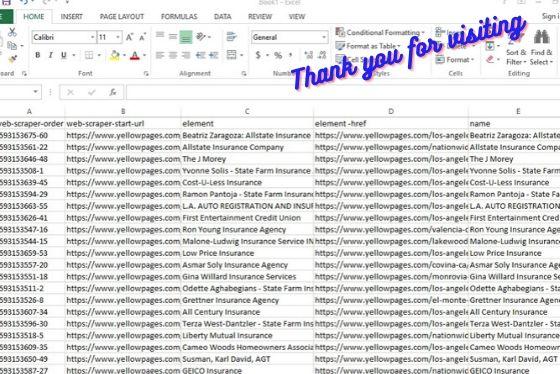The image size is (560, 374).
Task: Click the Orientation text angle icon
Action: pos(201,36)
